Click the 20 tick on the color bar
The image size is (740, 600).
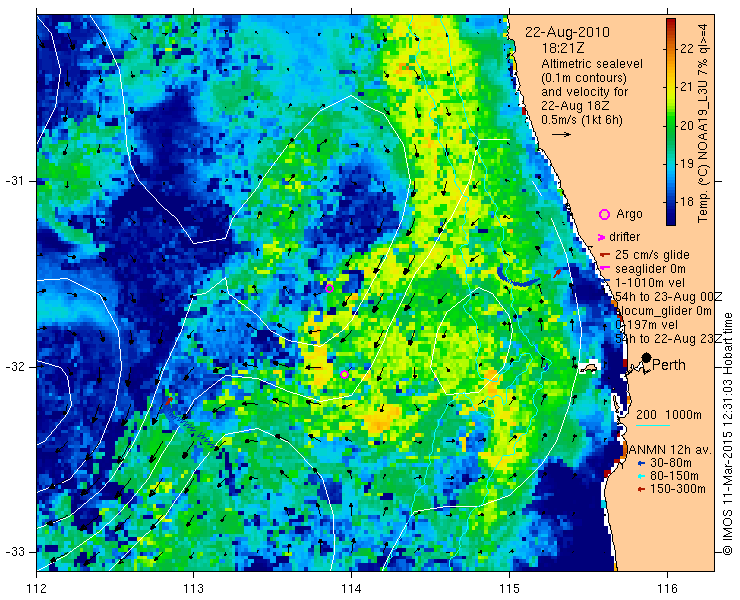point(687,126)
